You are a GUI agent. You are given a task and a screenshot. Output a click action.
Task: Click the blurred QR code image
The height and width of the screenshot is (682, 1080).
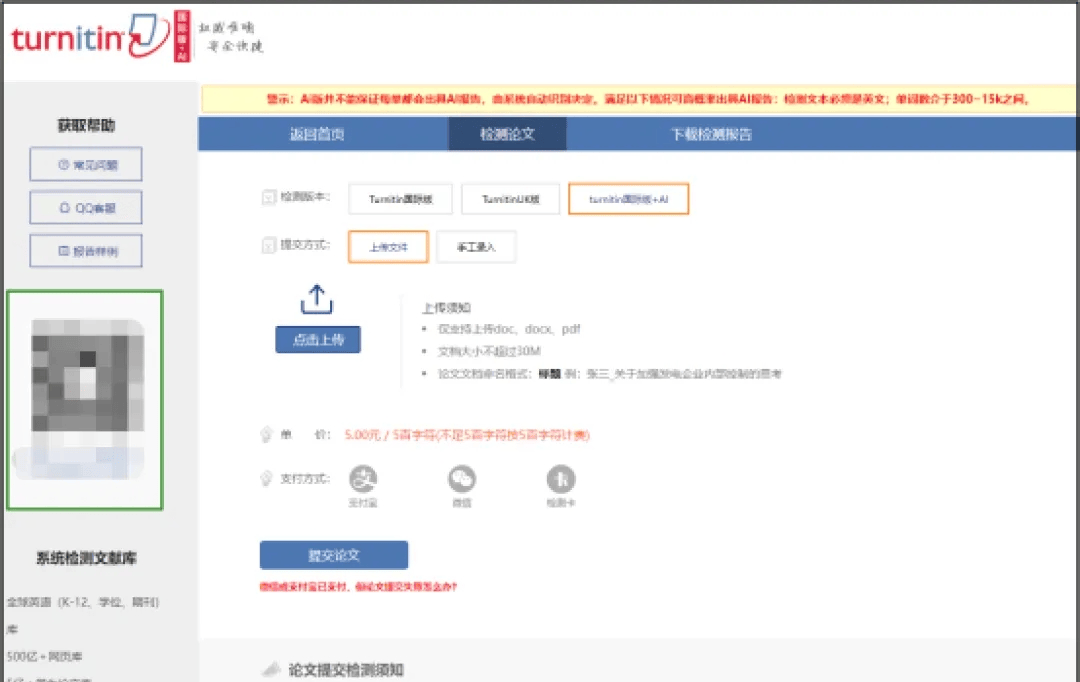pyautogui.click(x=86, y=400)
